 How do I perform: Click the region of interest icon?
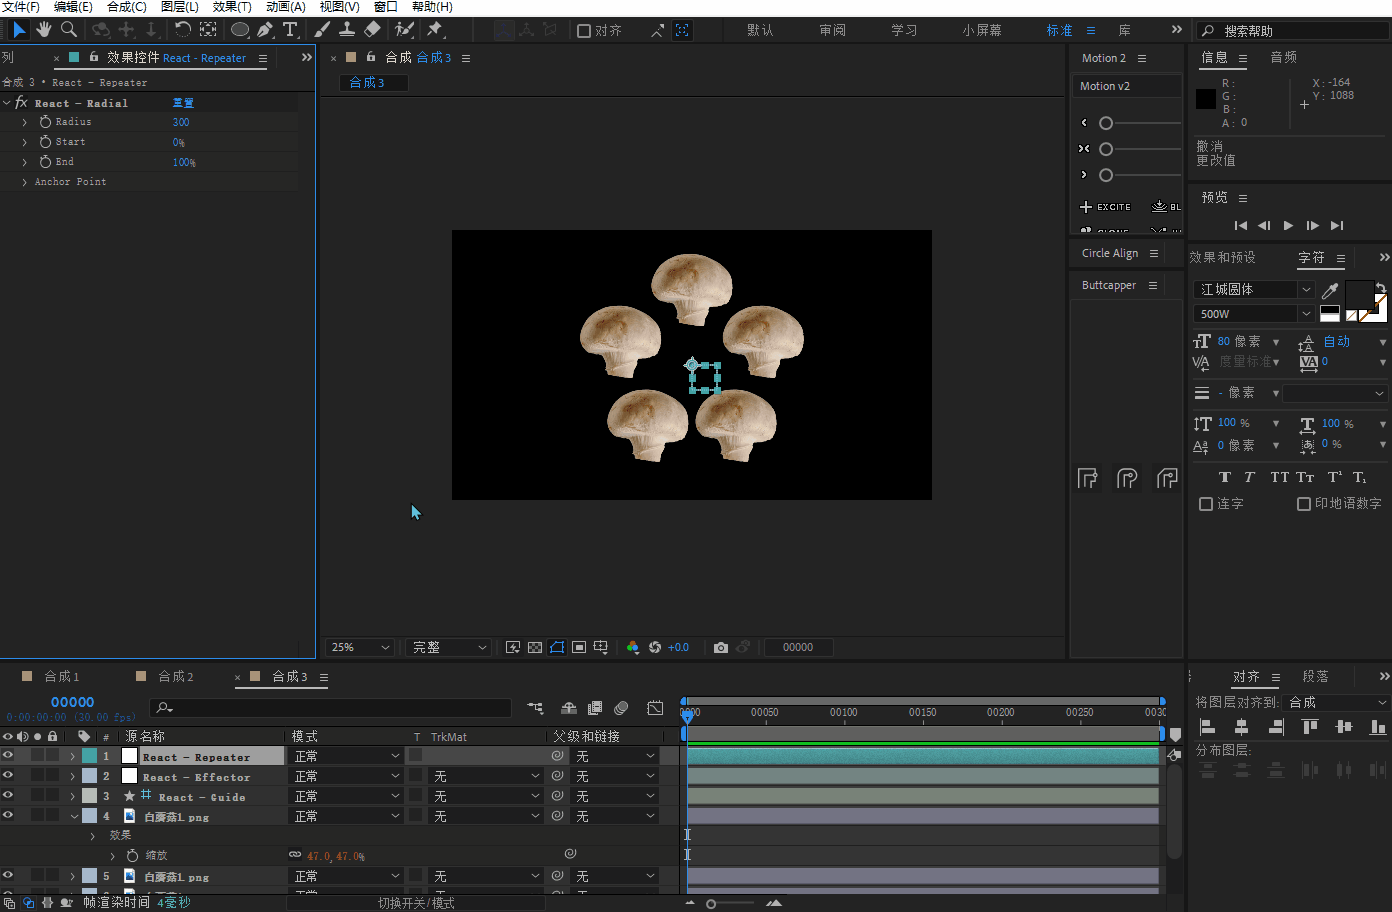[x=579, y=647]
